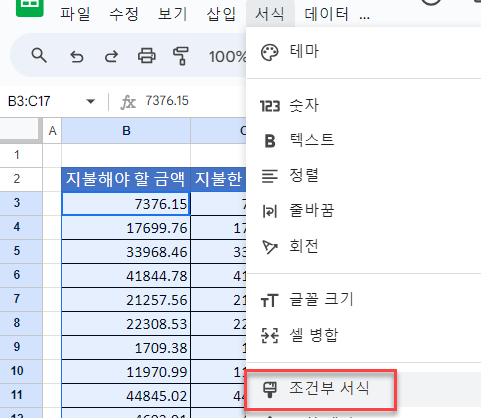
Task: Open the 데이터 menu
Action: pos(326,14)
